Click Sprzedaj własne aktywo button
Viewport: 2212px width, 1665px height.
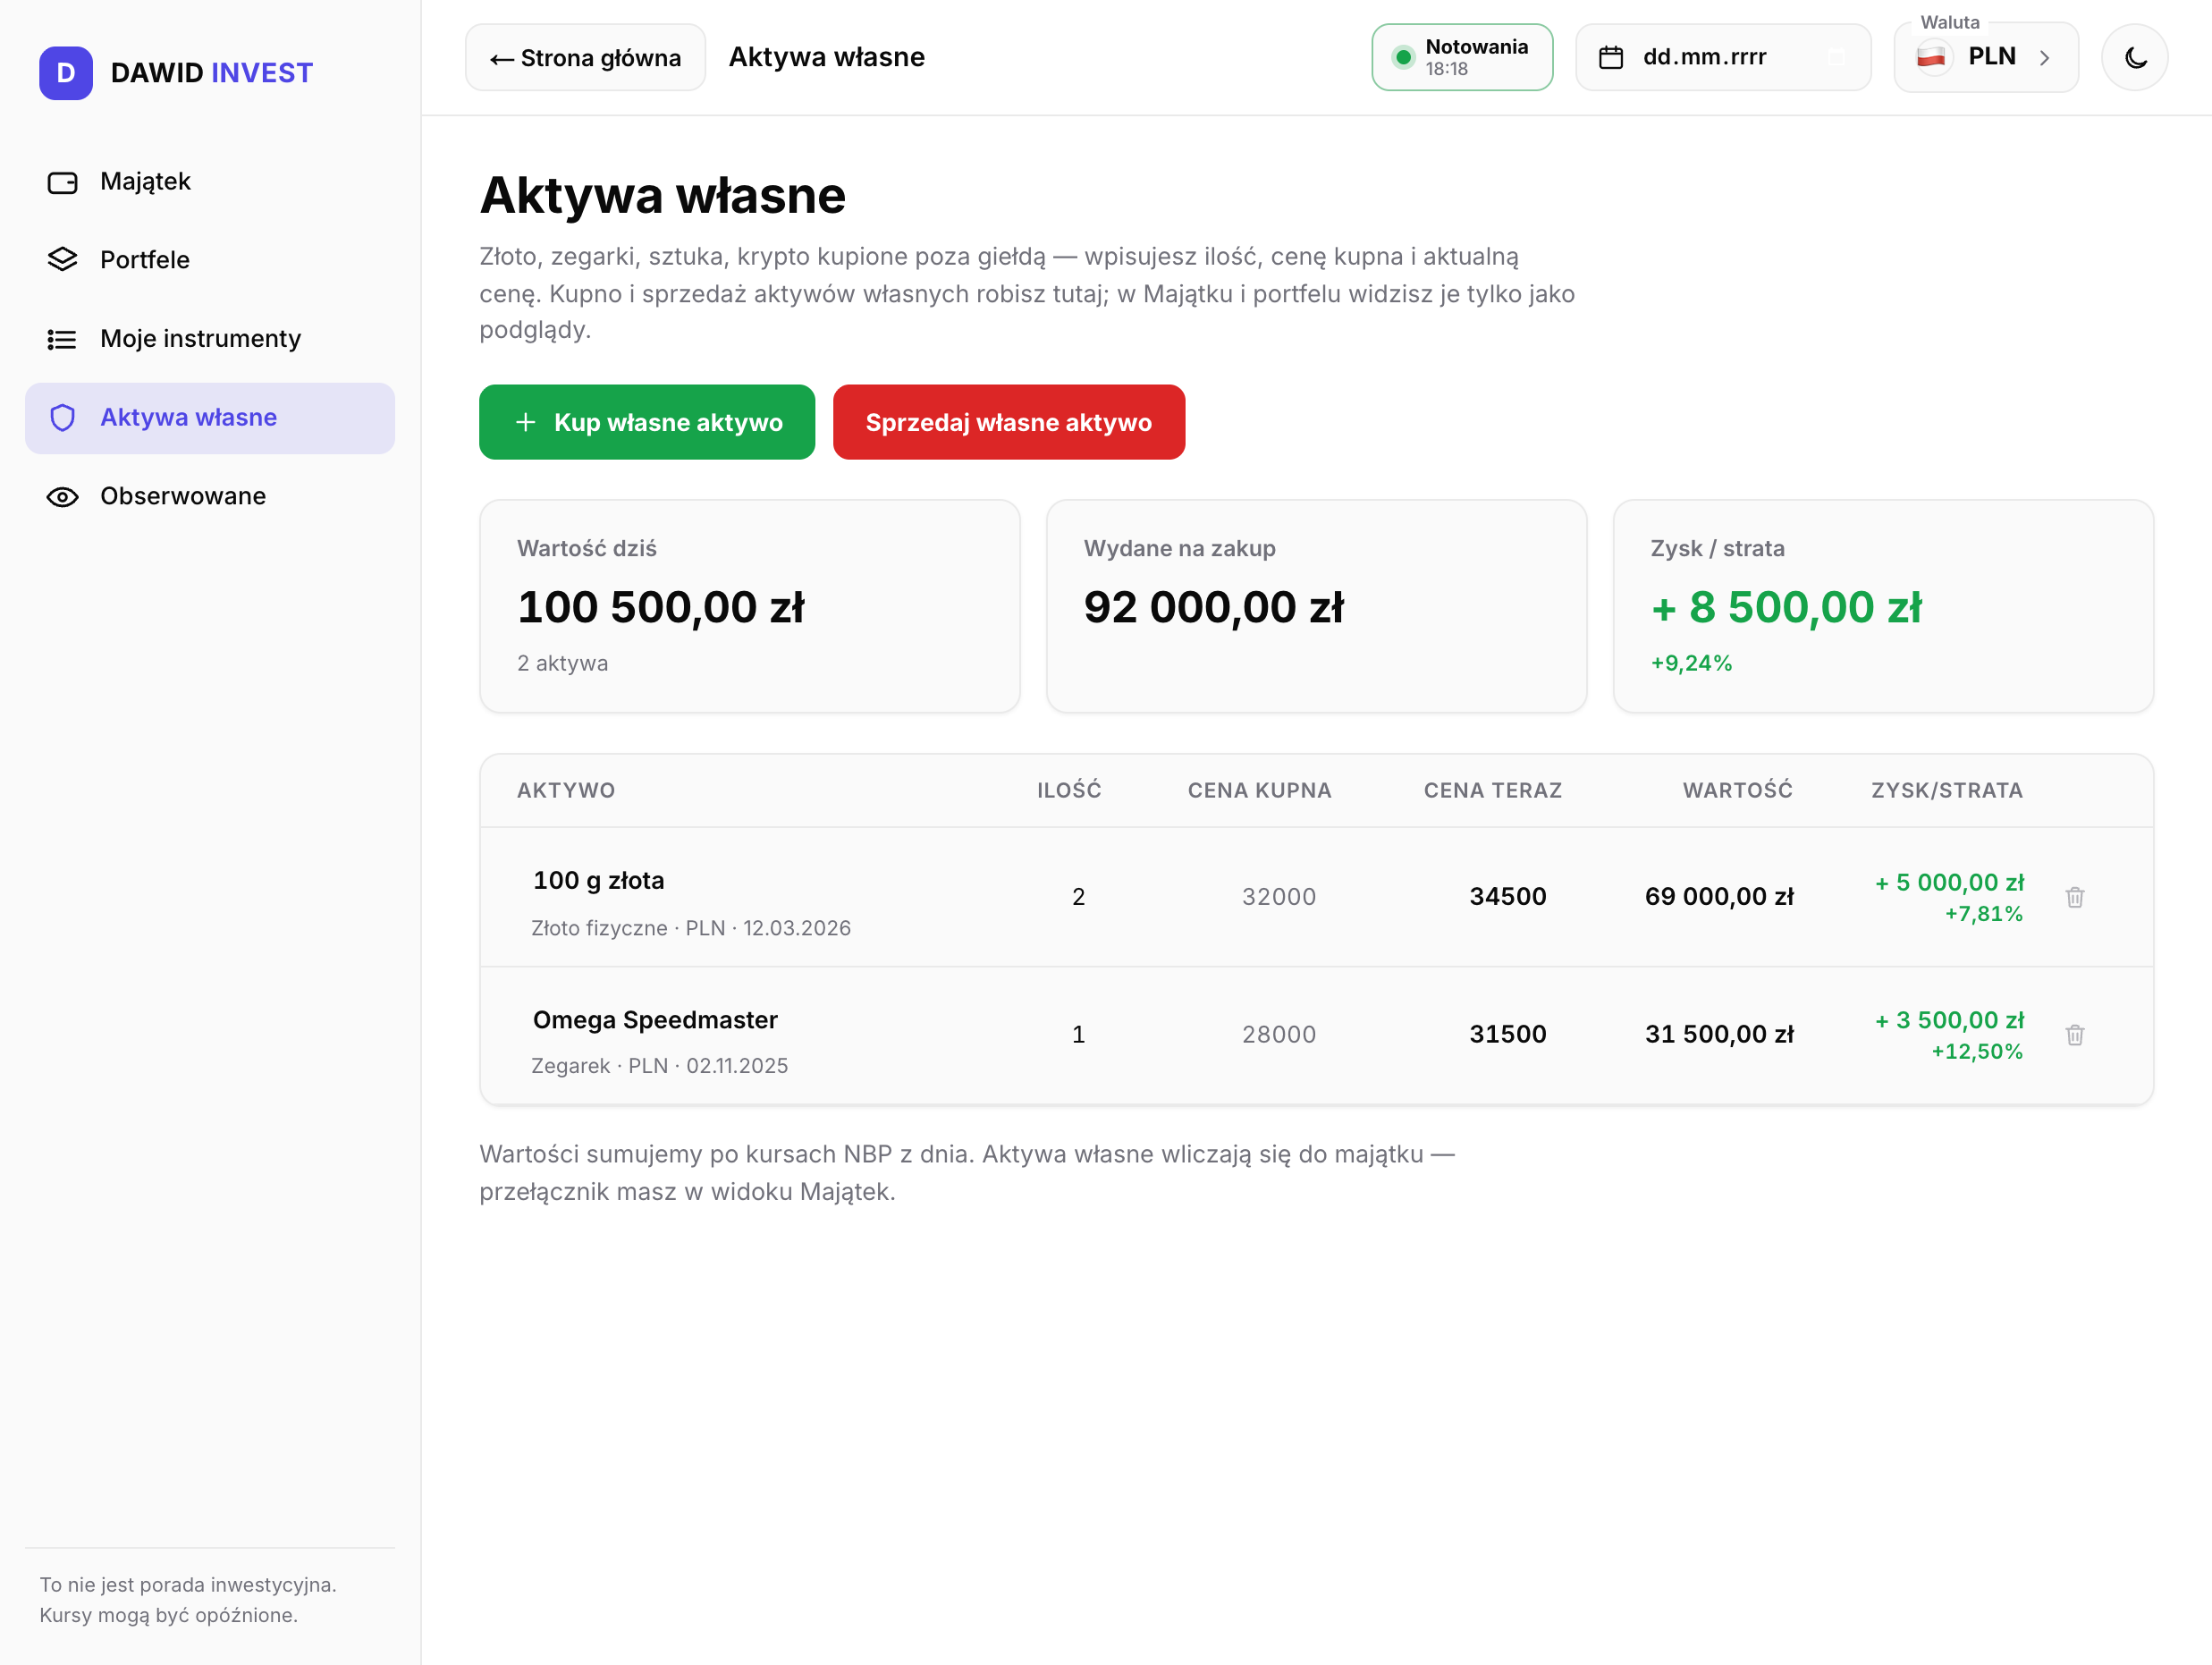pos(1009,422)
